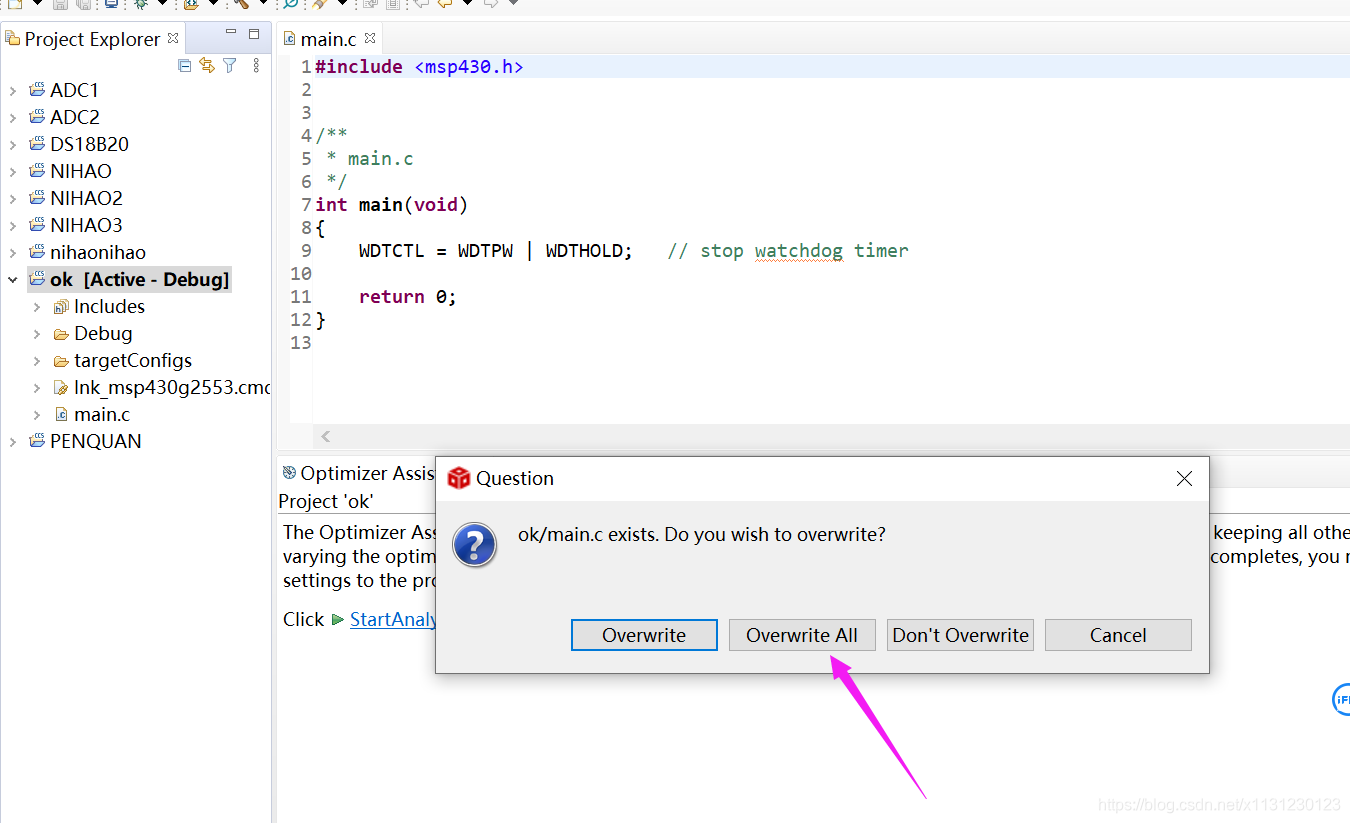Select the main.c editor tab

(329, 39)
